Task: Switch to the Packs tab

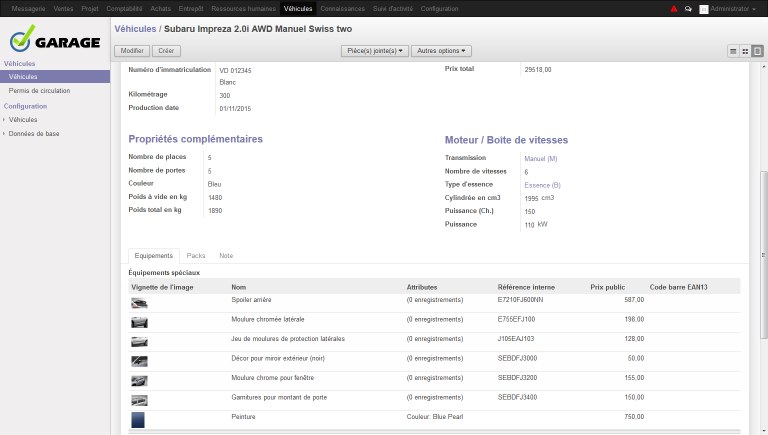Action: [196, 256]
